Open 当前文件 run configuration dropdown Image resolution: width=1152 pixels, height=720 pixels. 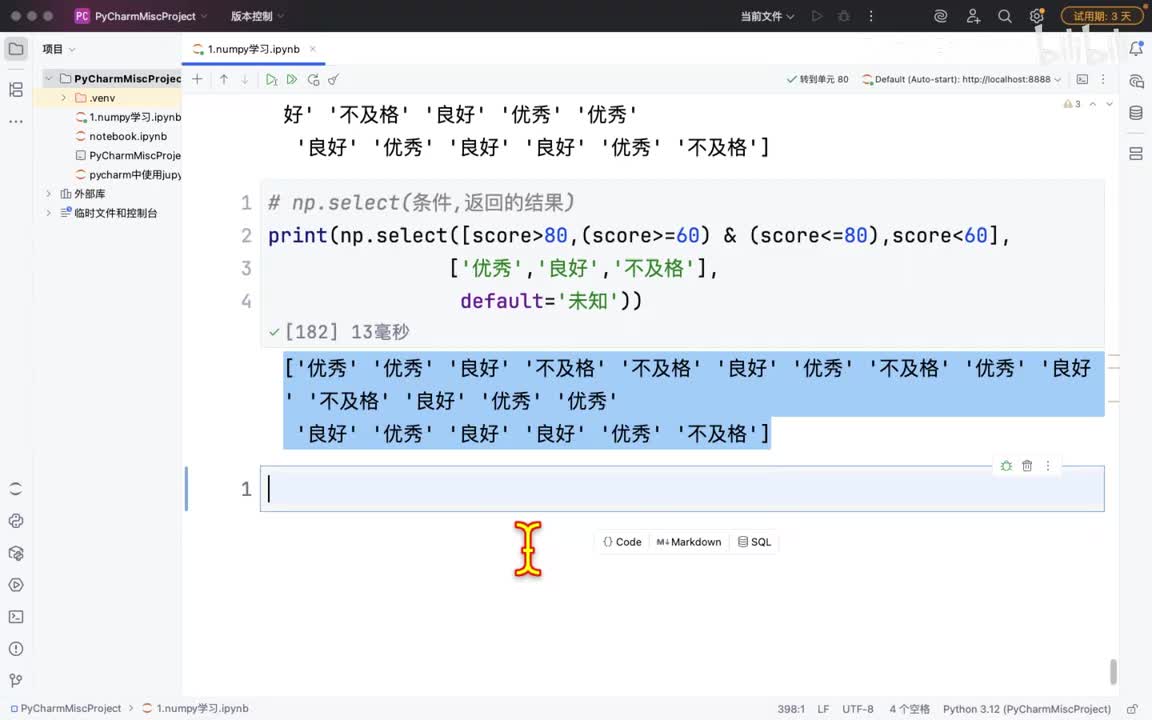(767, 16)
